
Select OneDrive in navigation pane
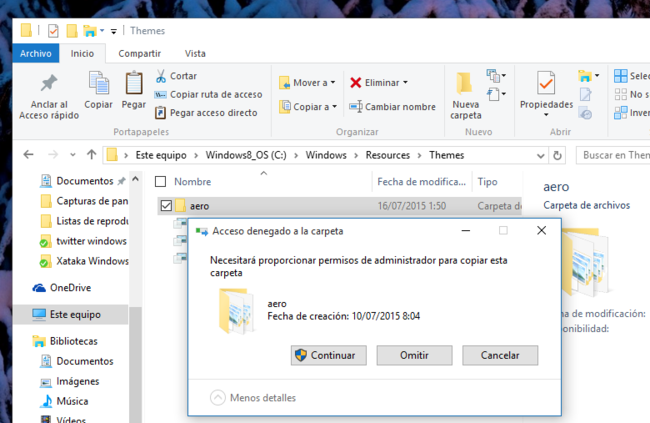point(62,287)
